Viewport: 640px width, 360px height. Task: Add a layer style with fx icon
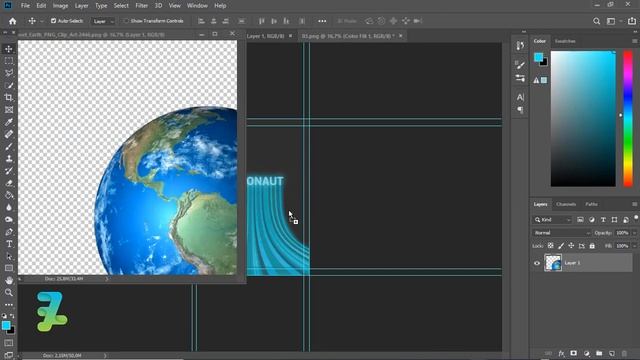coord(561,353)
